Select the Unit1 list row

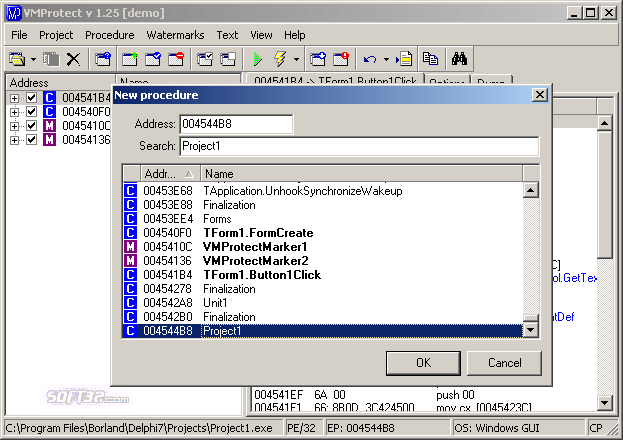pos(323,303)
